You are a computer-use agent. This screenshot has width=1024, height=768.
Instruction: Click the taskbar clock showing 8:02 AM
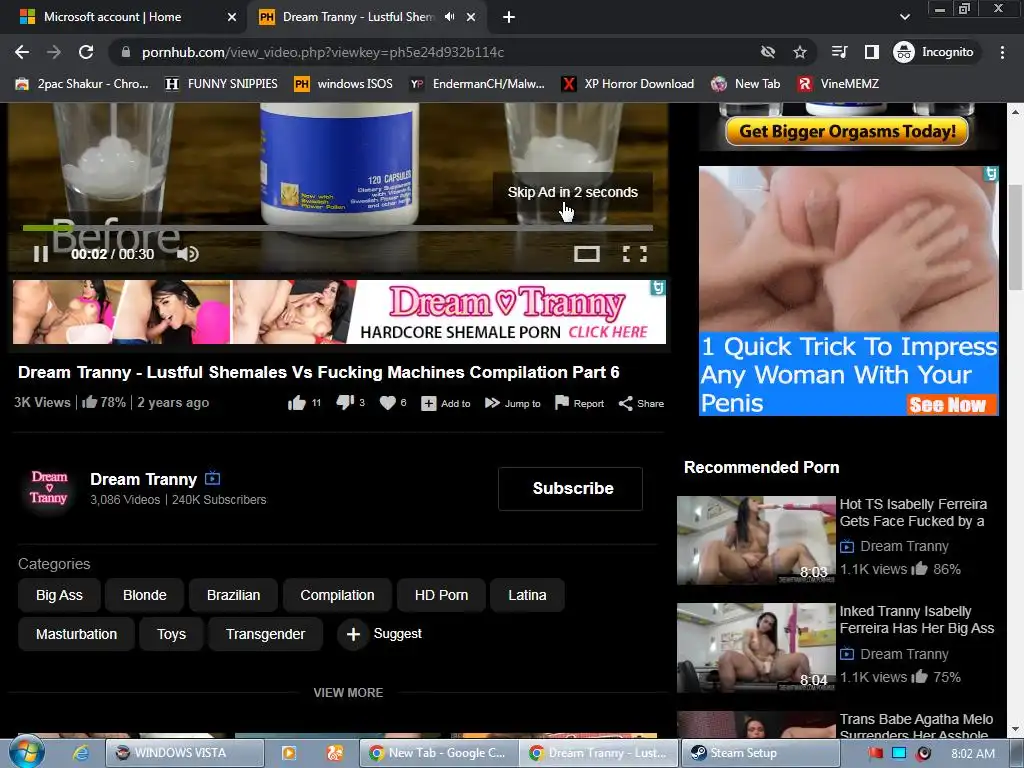click(x=973, y=754)
